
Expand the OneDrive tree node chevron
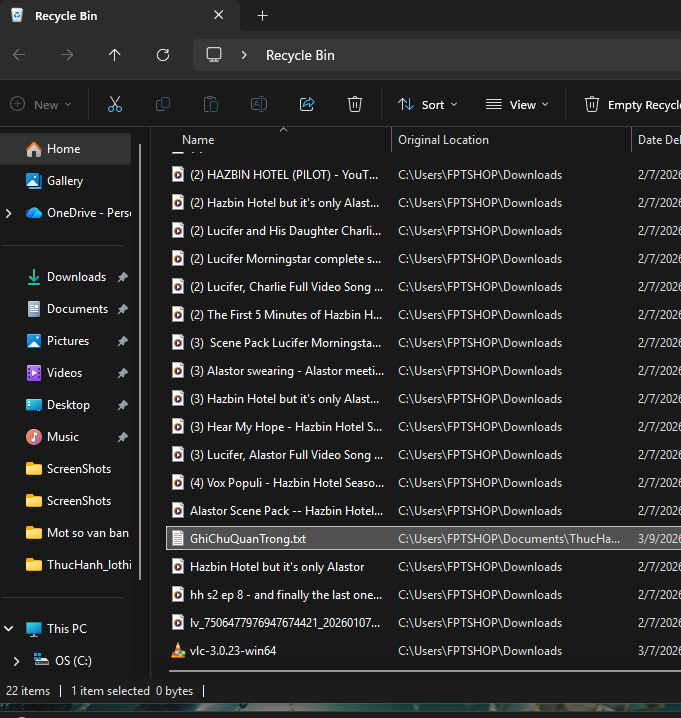9,213
